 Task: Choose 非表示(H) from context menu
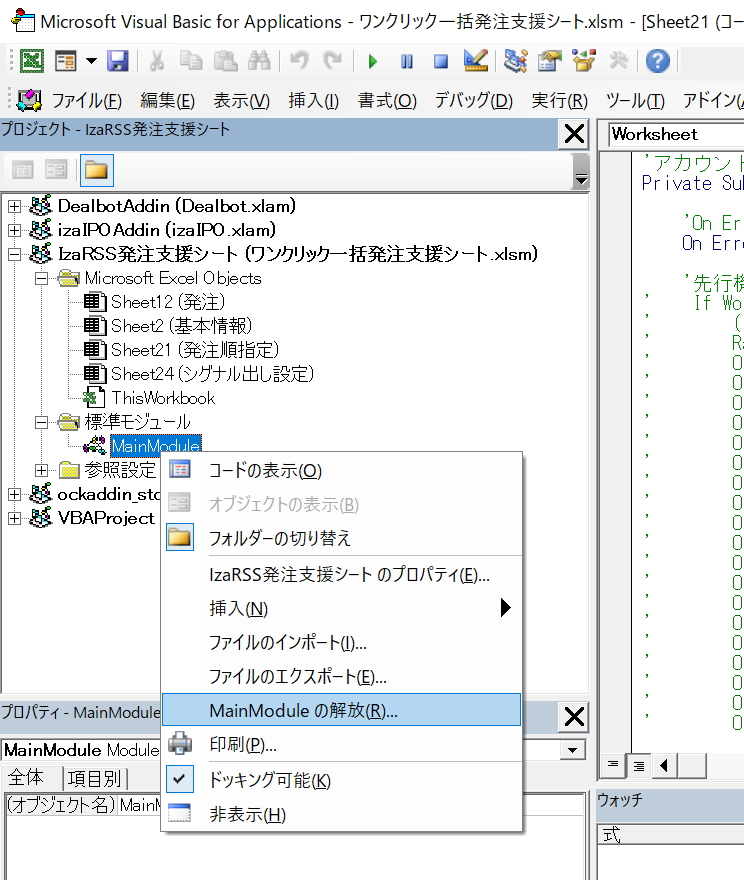click(342, 814)
